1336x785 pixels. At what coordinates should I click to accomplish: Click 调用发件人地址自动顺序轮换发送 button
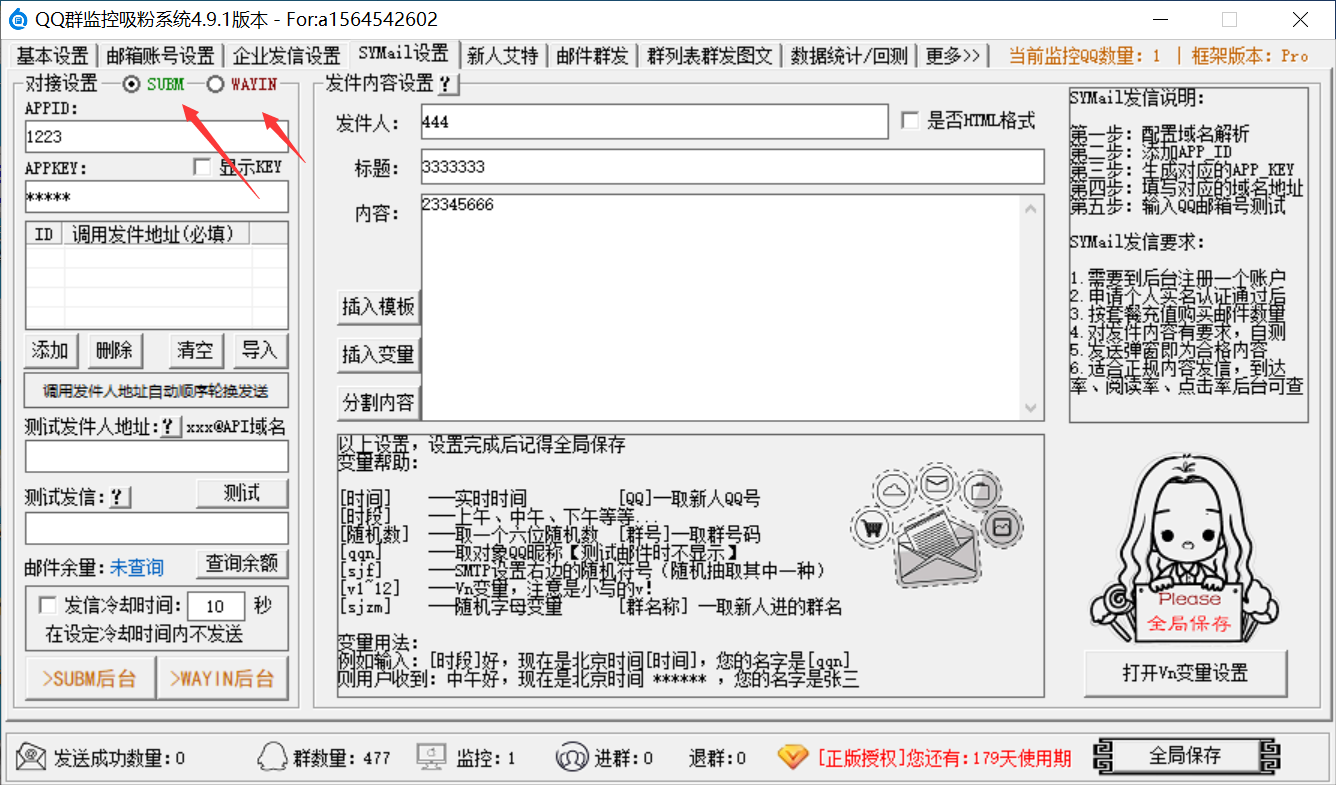[156, 390]
